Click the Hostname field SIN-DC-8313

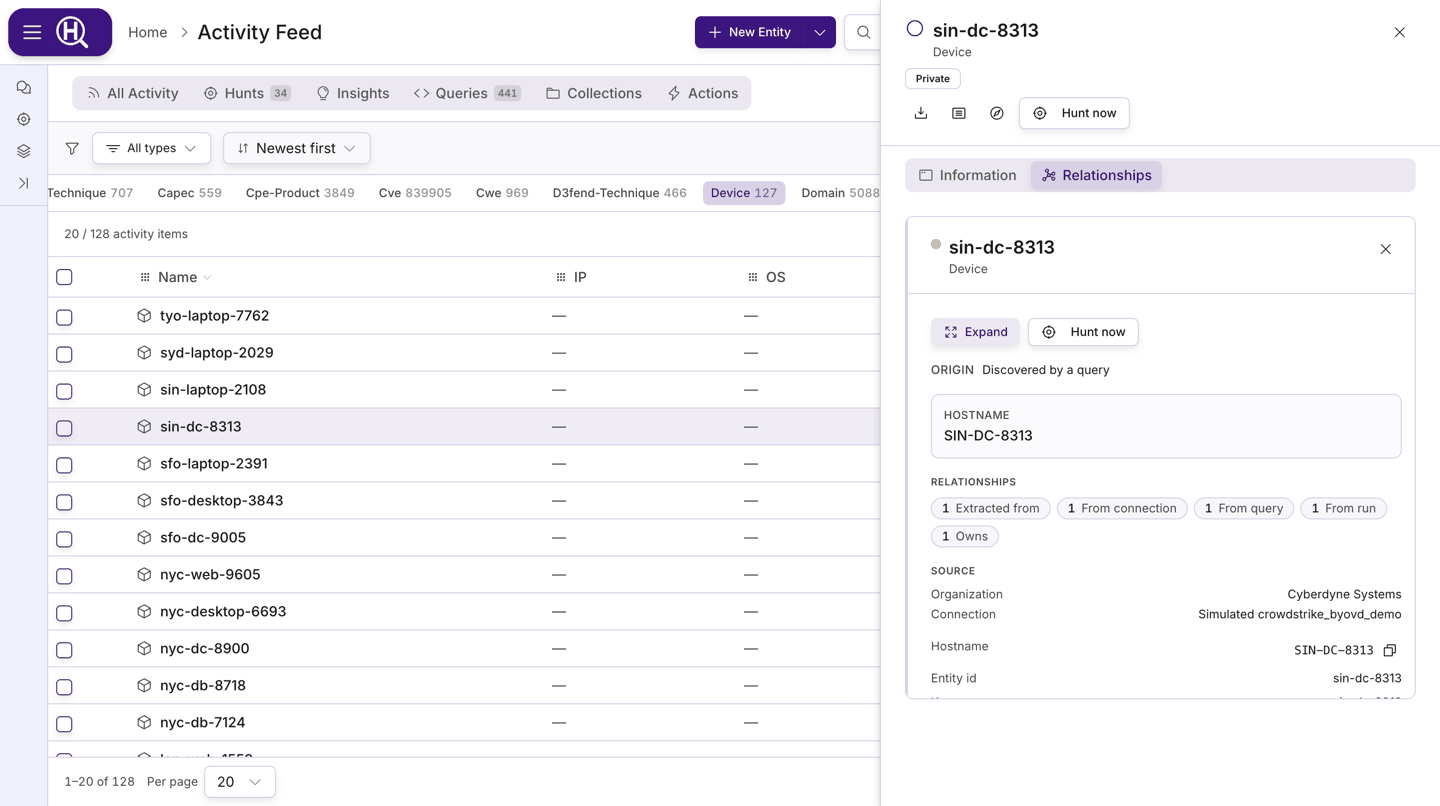click(1166, 426)
